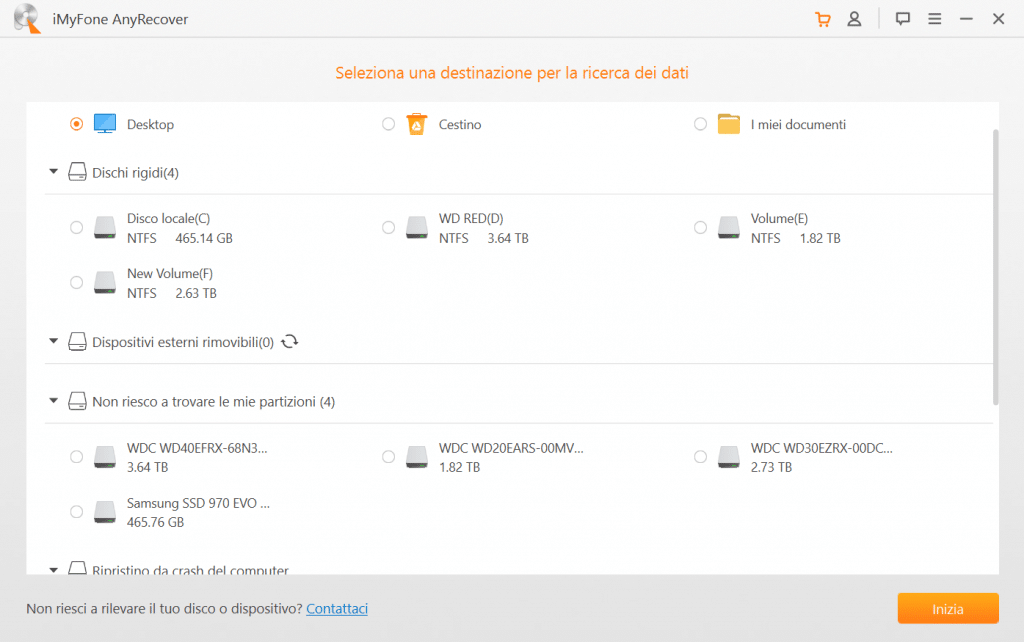1024x642 pixels.
Task: Click the iMyFone AnyRecover logo icon
Action: pyautogui.click(x=27, y=18)
